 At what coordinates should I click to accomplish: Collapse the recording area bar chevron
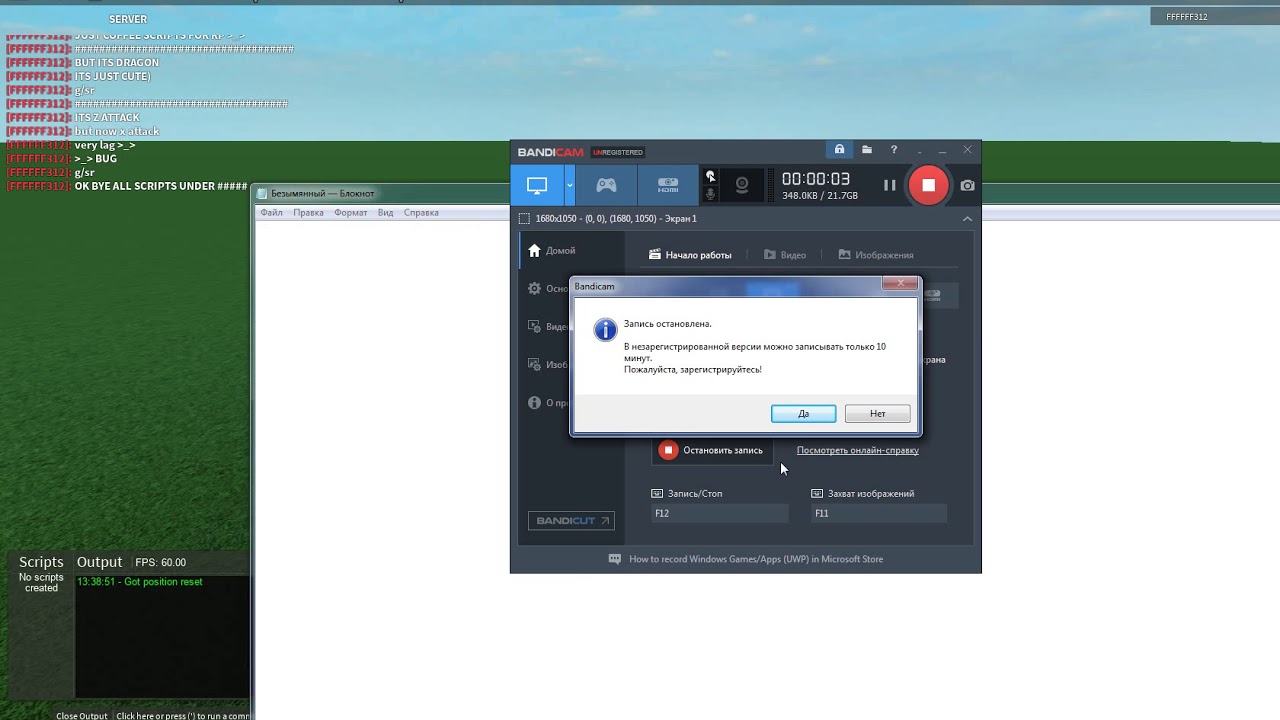pos(967,218)
